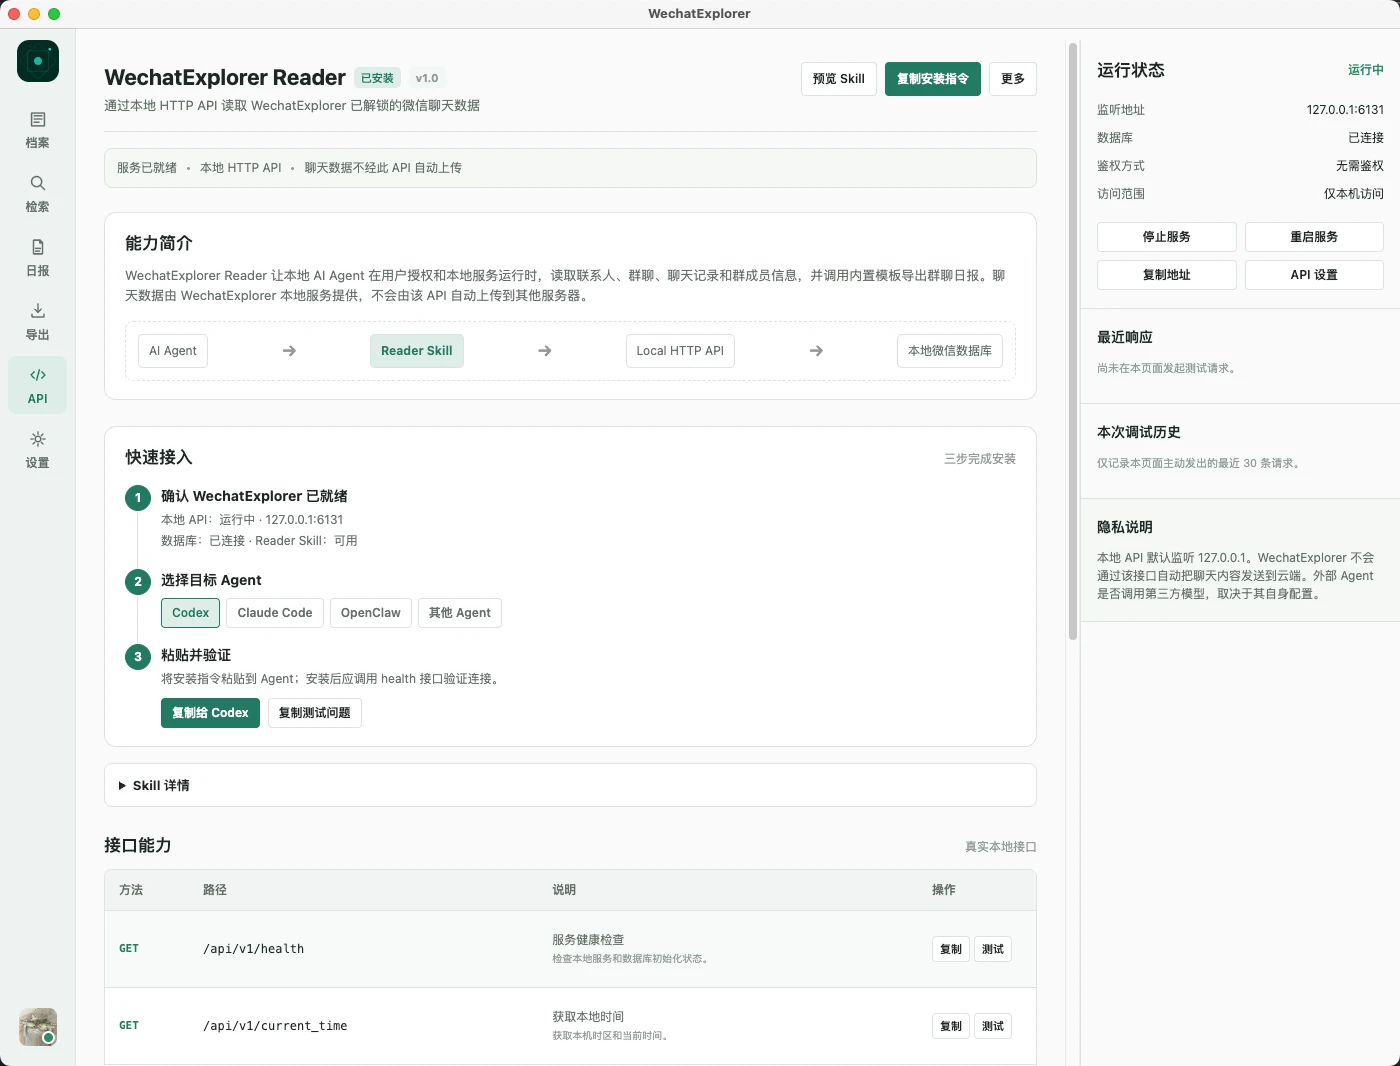Expand the Skill 详情 disclosure section
The height and width of the screenshot is (1066, 1400).
coord(570,785)
